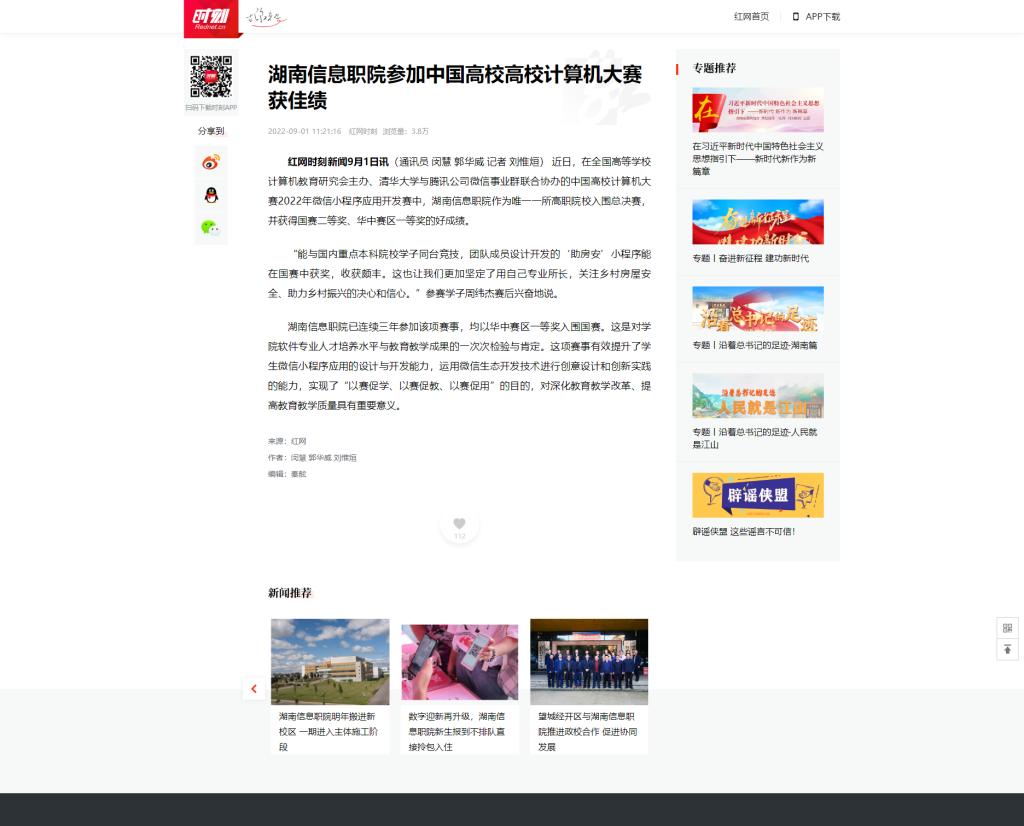Open 湖南信息职院明年搬进新校区 news link
This screenshot has height=826, width=1024.
pyautogui.click(x=328, y=731)
